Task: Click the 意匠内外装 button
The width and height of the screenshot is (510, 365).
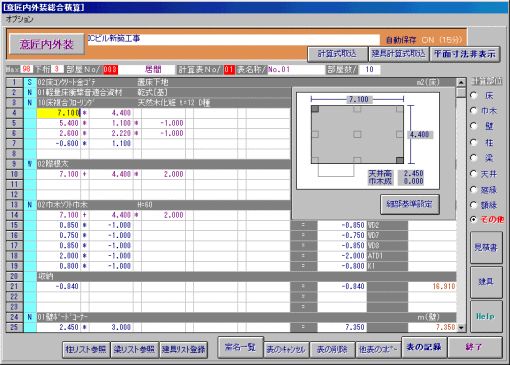Action: tap(46, 44)
